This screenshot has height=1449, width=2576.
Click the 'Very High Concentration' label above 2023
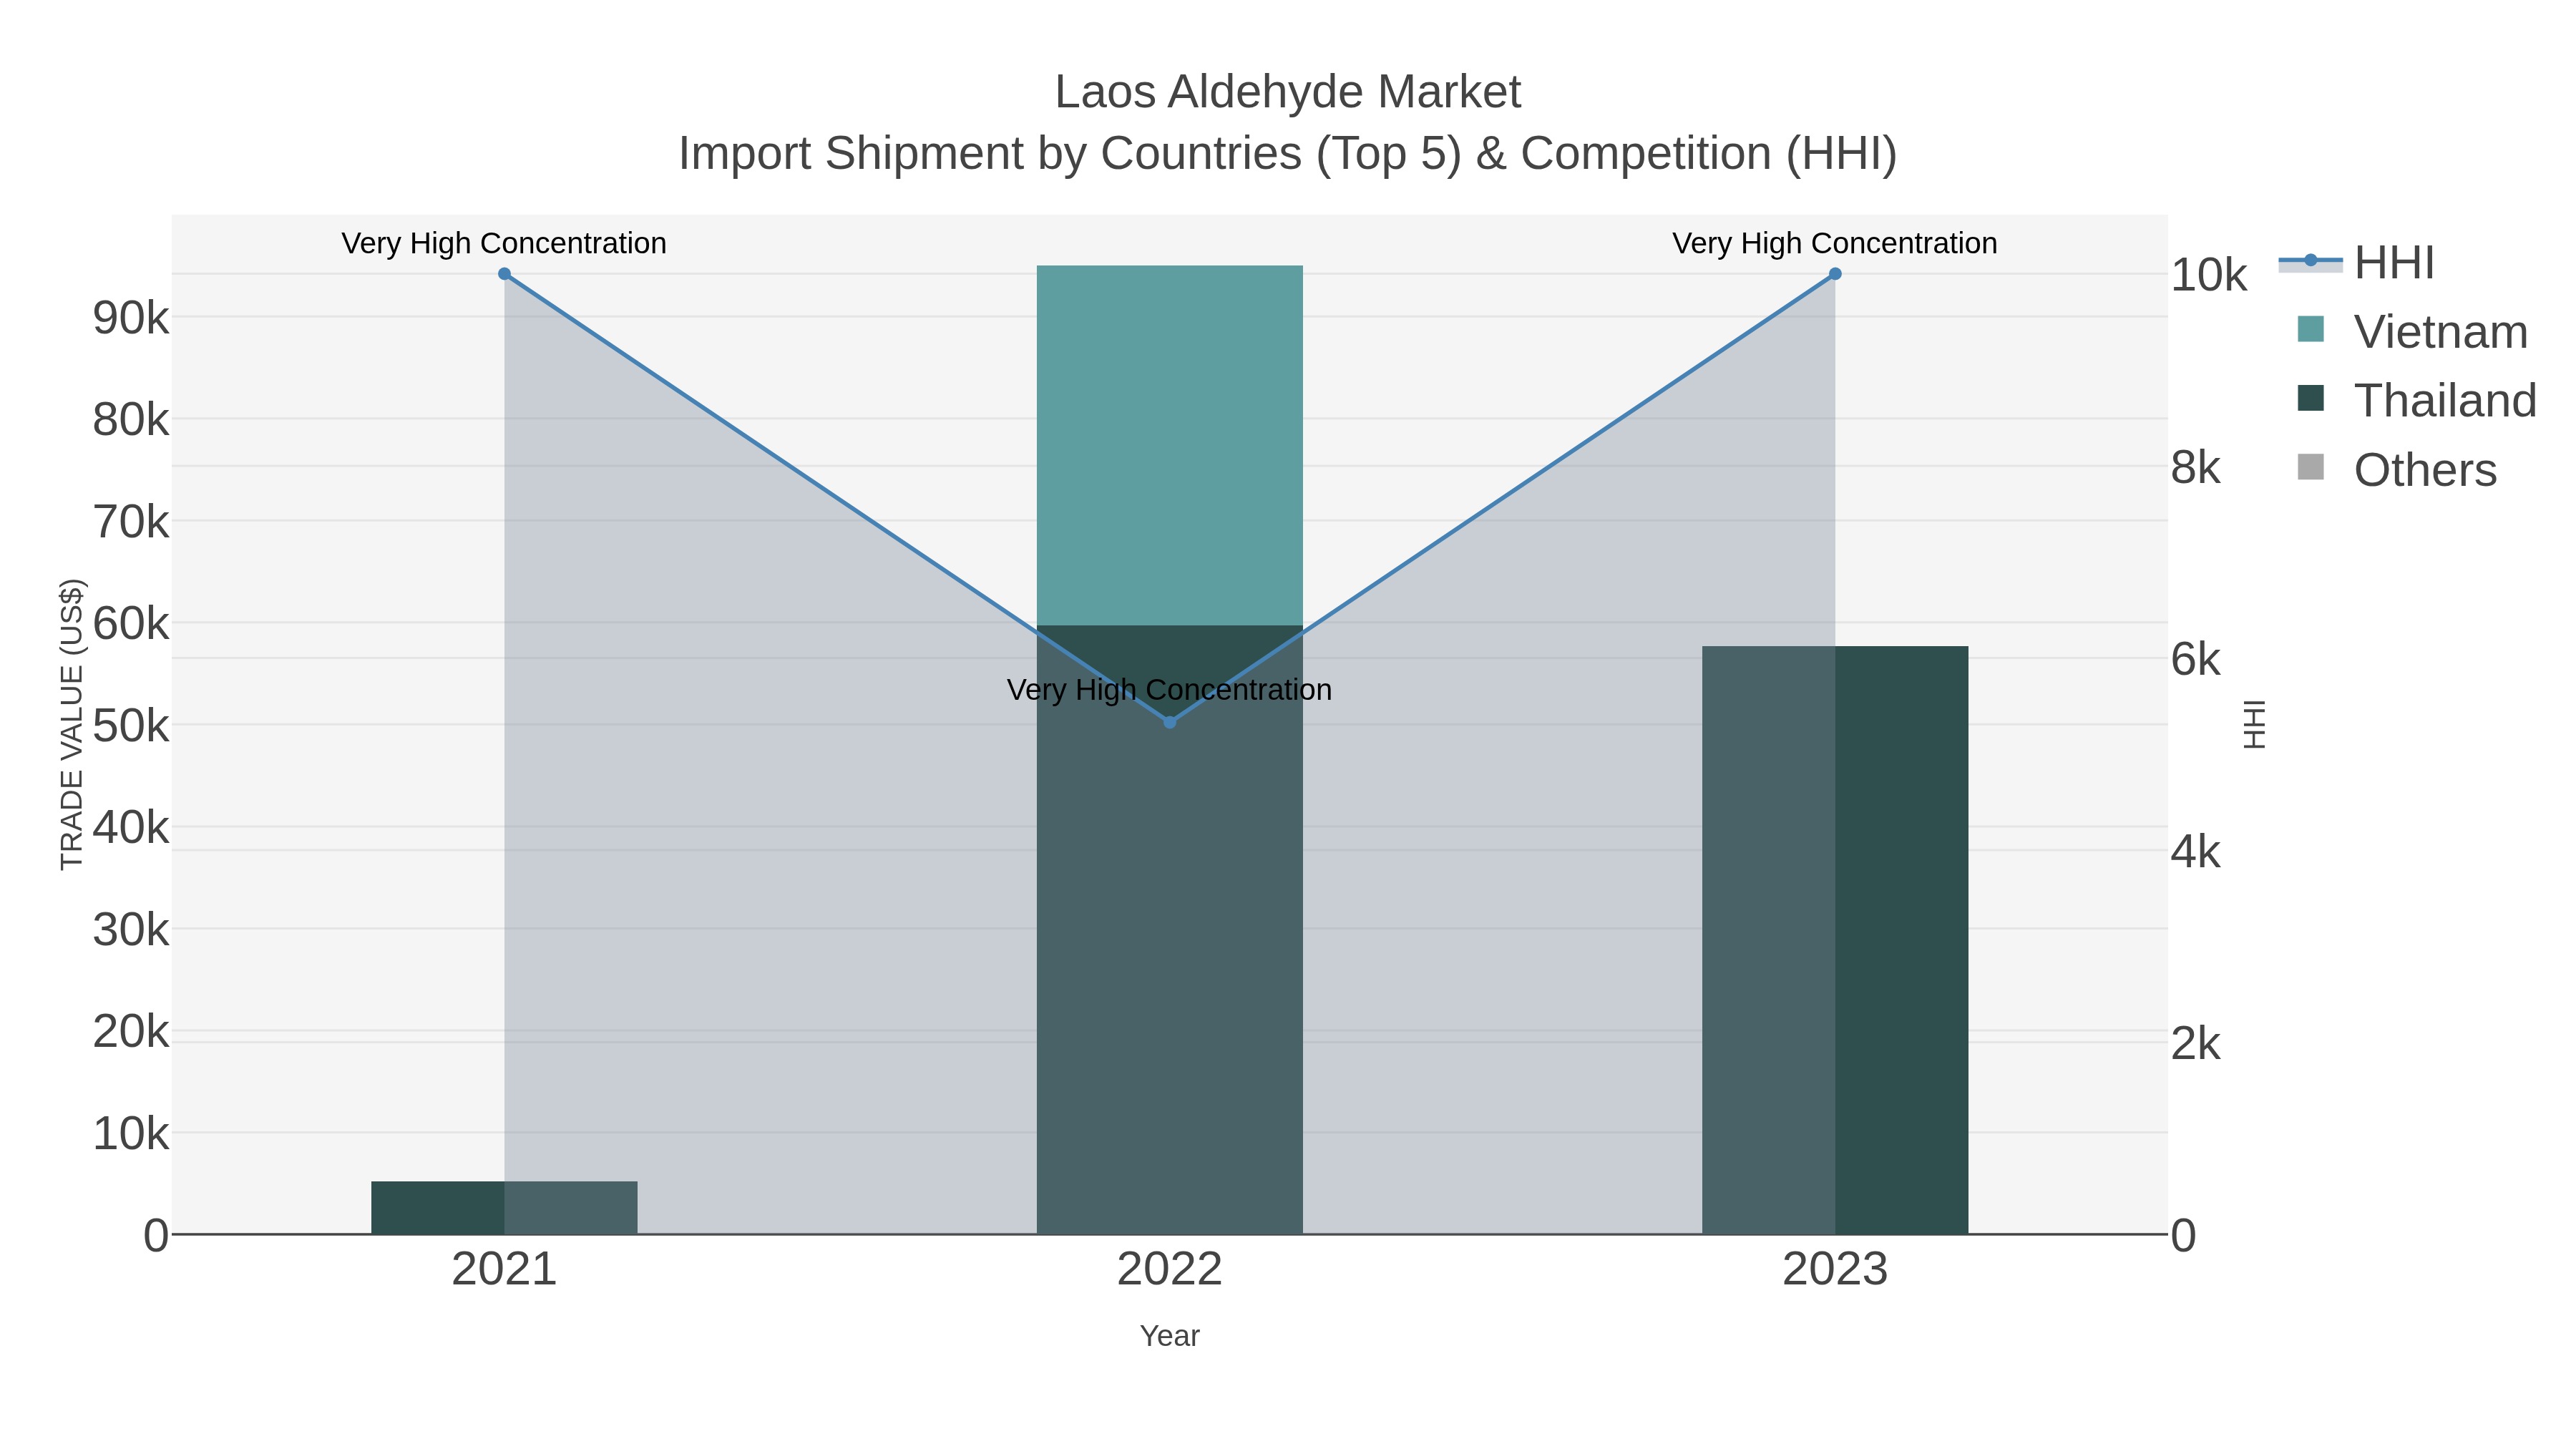point(1835,243)
